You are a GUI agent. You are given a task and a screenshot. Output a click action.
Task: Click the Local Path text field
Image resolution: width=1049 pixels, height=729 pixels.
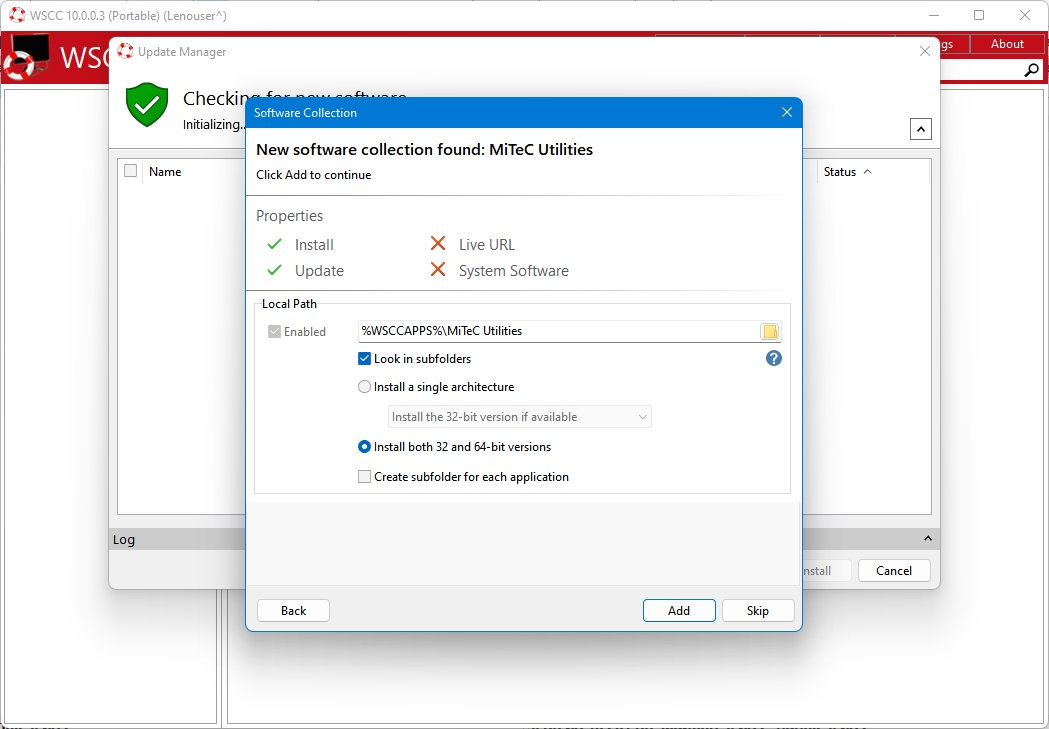click(559, 331)
